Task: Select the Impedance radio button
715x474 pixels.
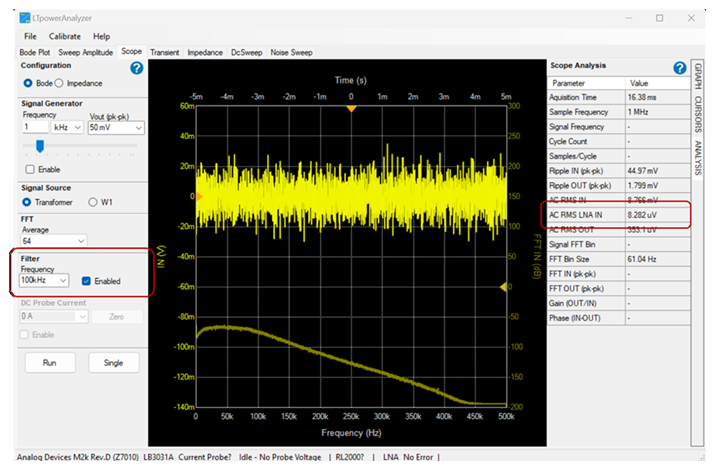Action: point(59,83)
